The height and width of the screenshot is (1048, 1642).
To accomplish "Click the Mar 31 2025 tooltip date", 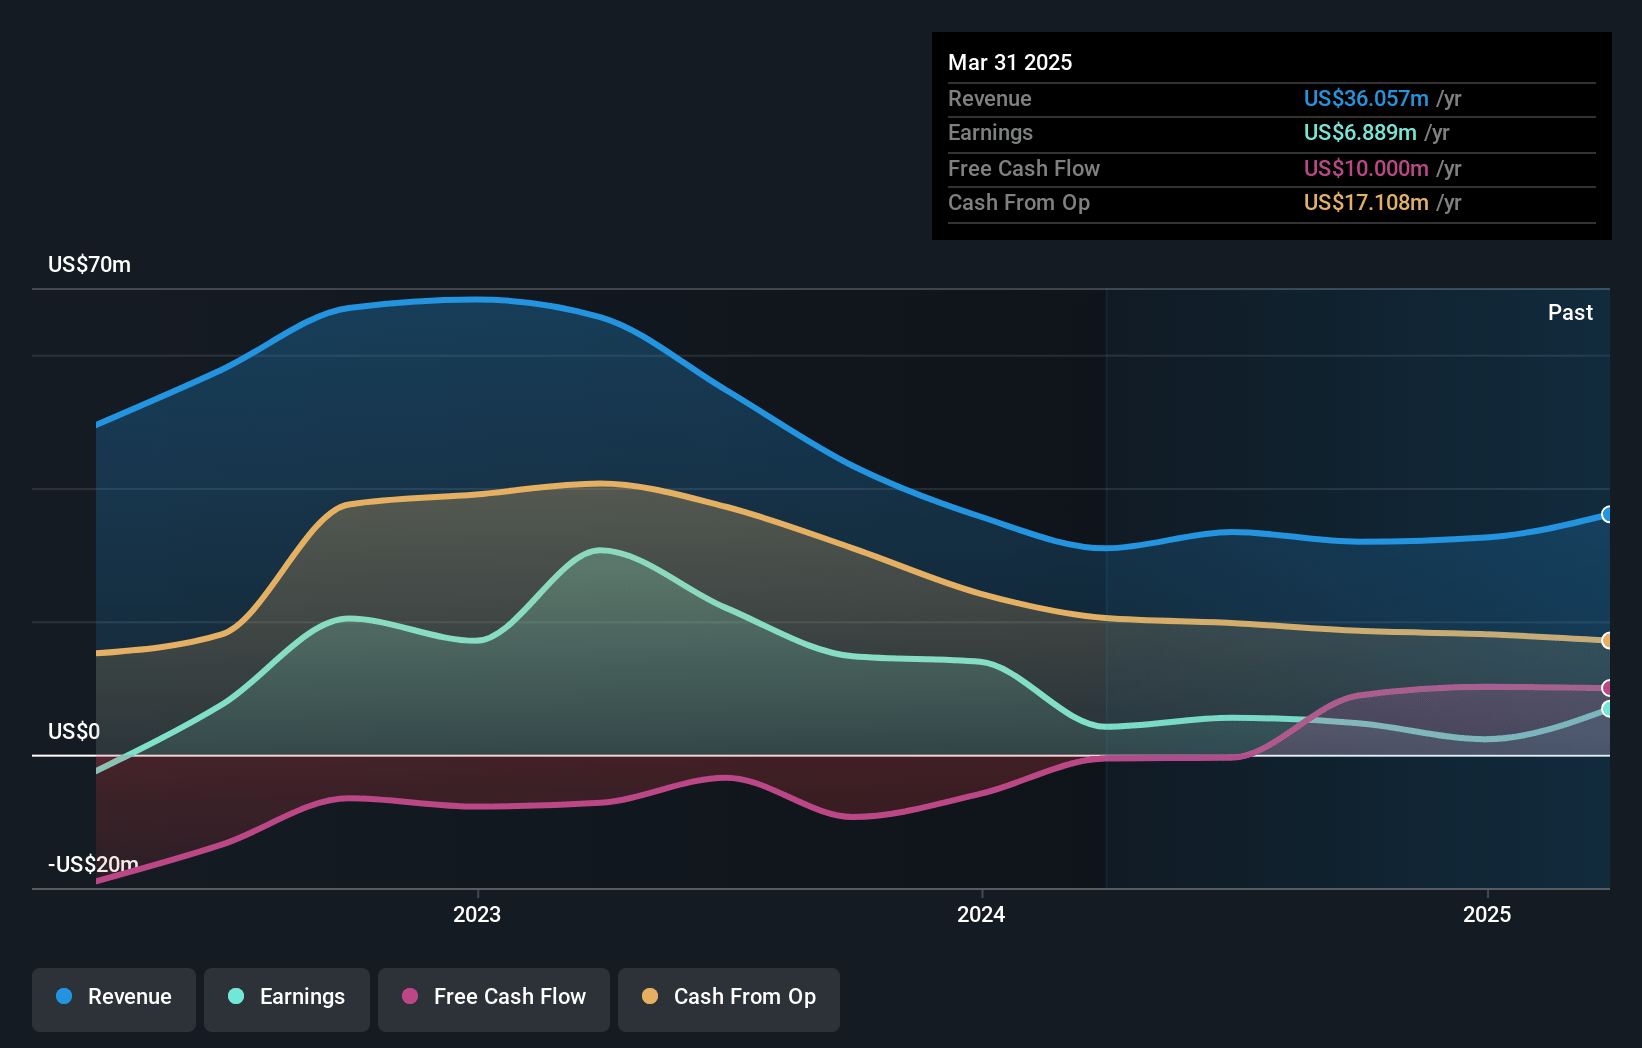I will (x=1010, y=62).
